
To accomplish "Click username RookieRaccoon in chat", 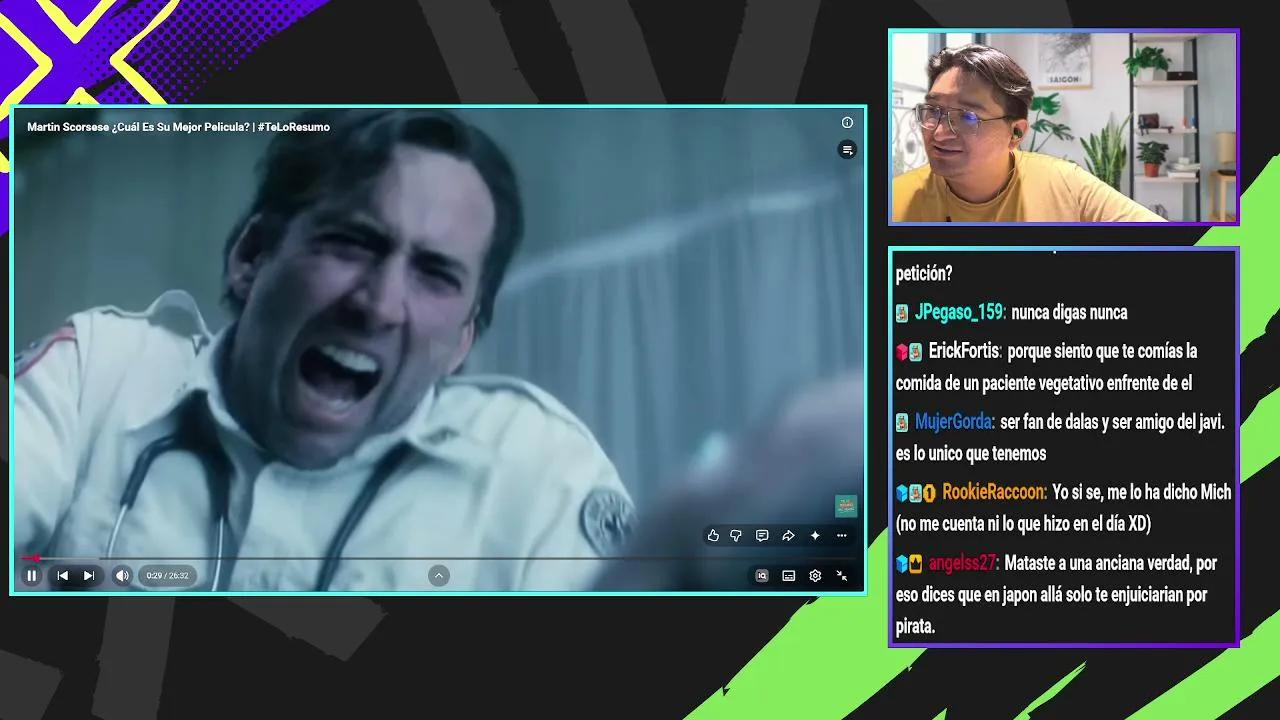I will [995, 492].
